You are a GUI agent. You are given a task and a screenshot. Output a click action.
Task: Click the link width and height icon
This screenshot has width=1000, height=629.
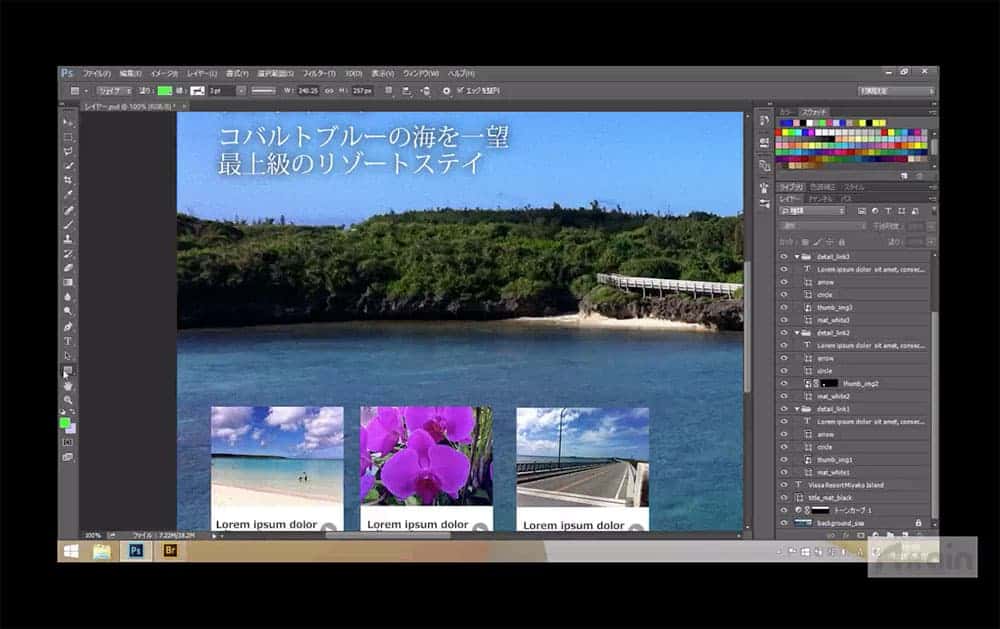pos(329,91)
